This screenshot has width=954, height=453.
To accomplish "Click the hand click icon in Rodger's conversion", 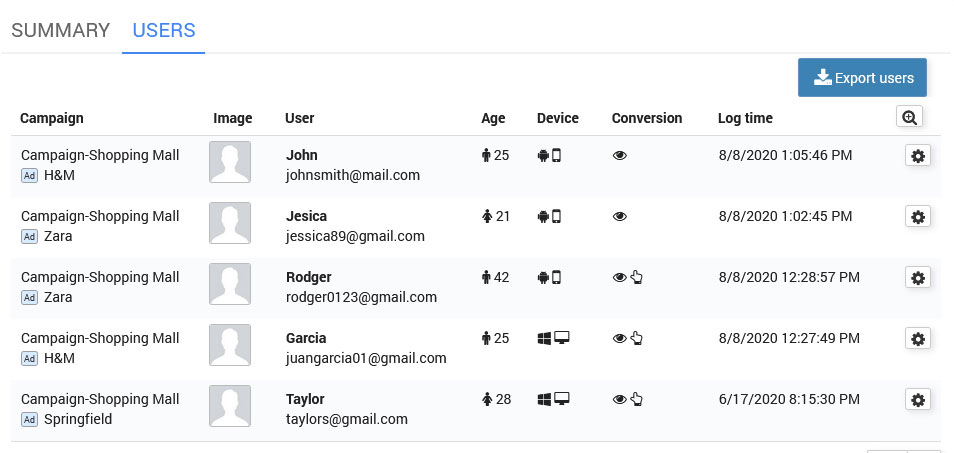I will click(x=637, y=278).
